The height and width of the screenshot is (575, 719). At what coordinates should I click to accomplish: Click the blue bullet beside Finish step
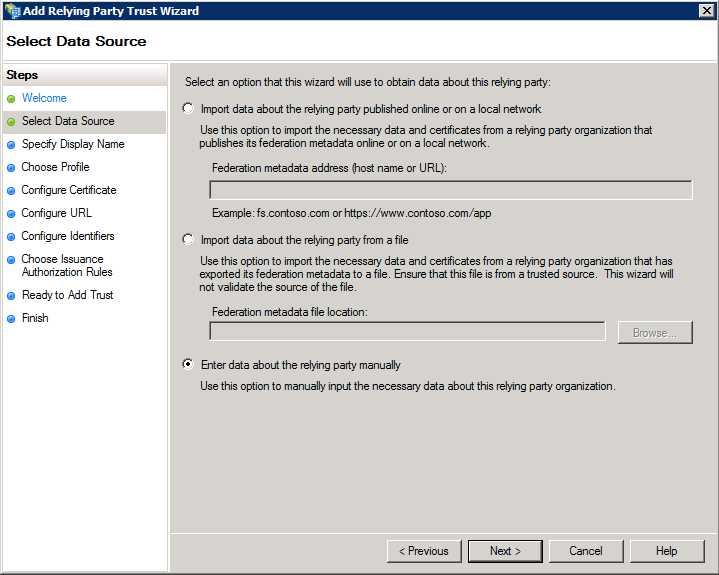click(11, 319)
